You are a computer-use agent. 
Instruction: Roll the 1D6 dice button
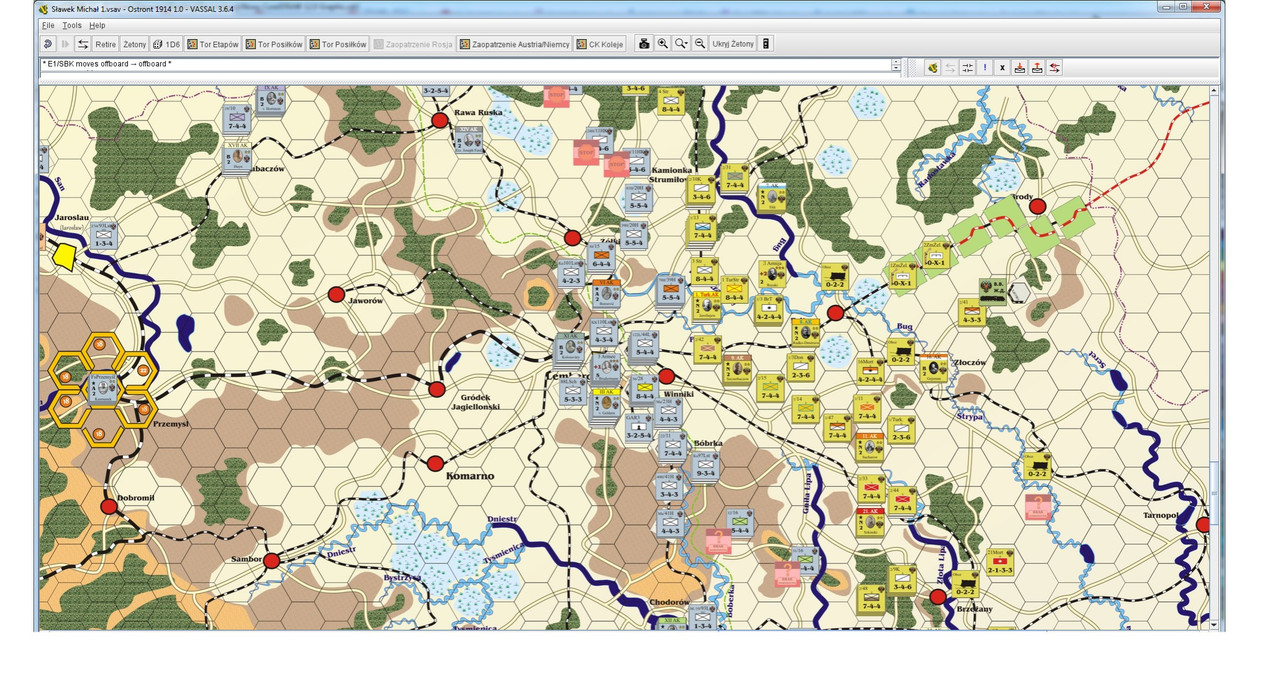pyautogui.click(x=167, y=44)
